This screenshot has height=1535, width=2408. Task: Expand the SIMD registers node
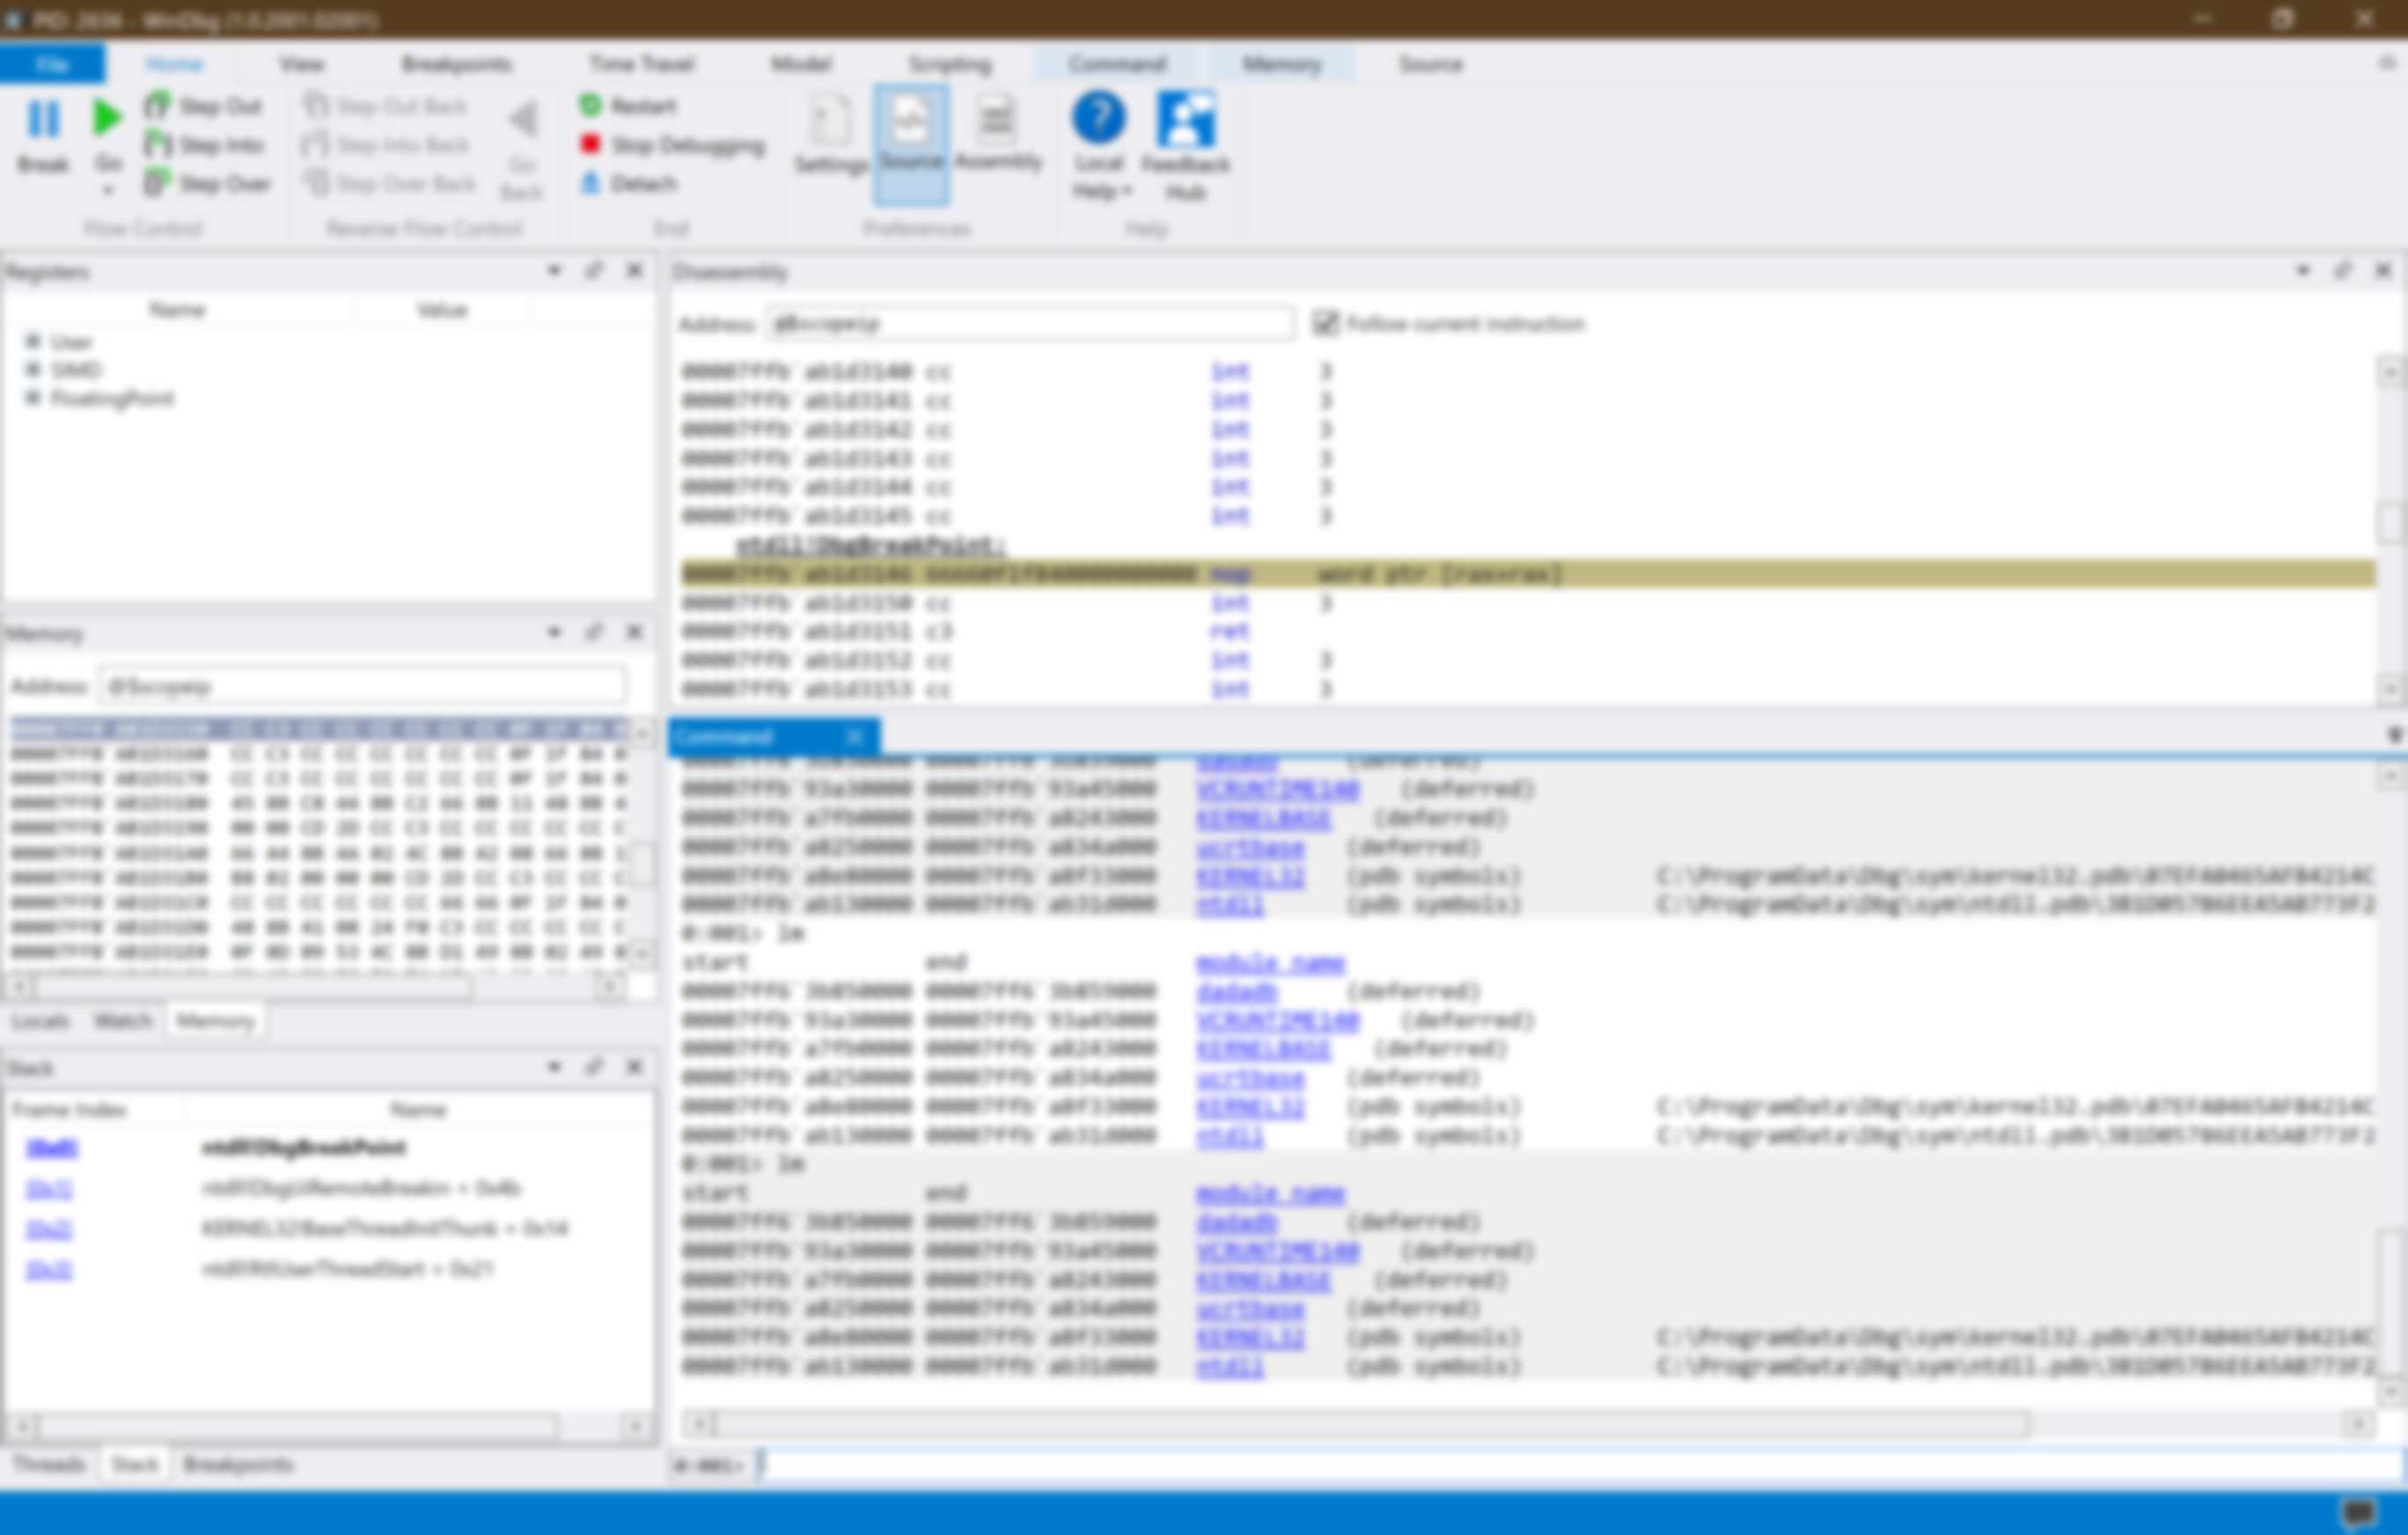(33, 369)
